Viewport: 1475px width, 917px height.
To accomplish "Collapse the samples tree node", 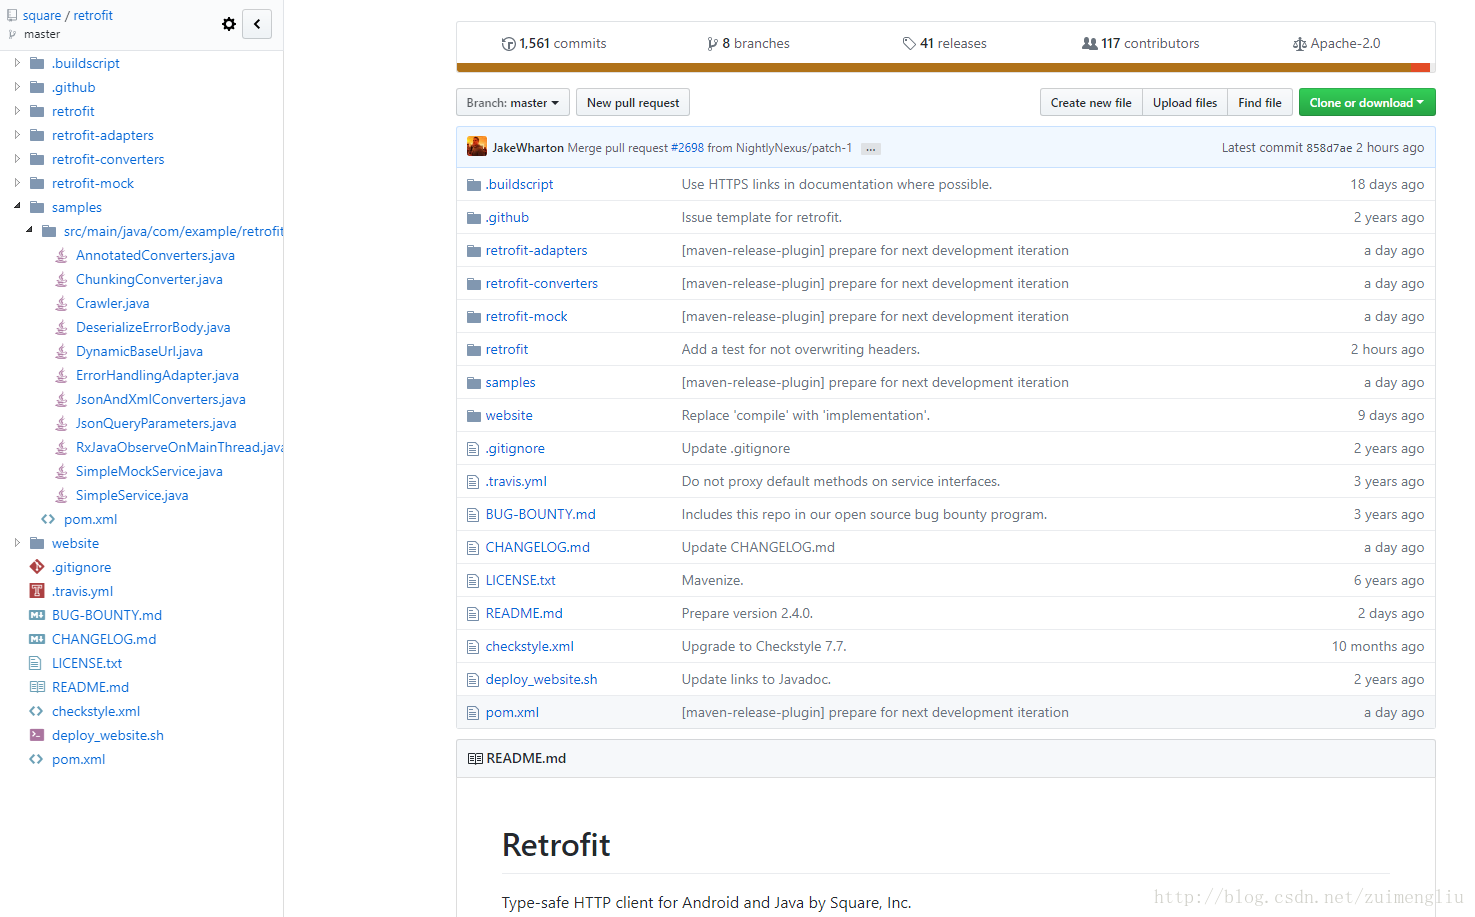I will (x=17, y=206).
